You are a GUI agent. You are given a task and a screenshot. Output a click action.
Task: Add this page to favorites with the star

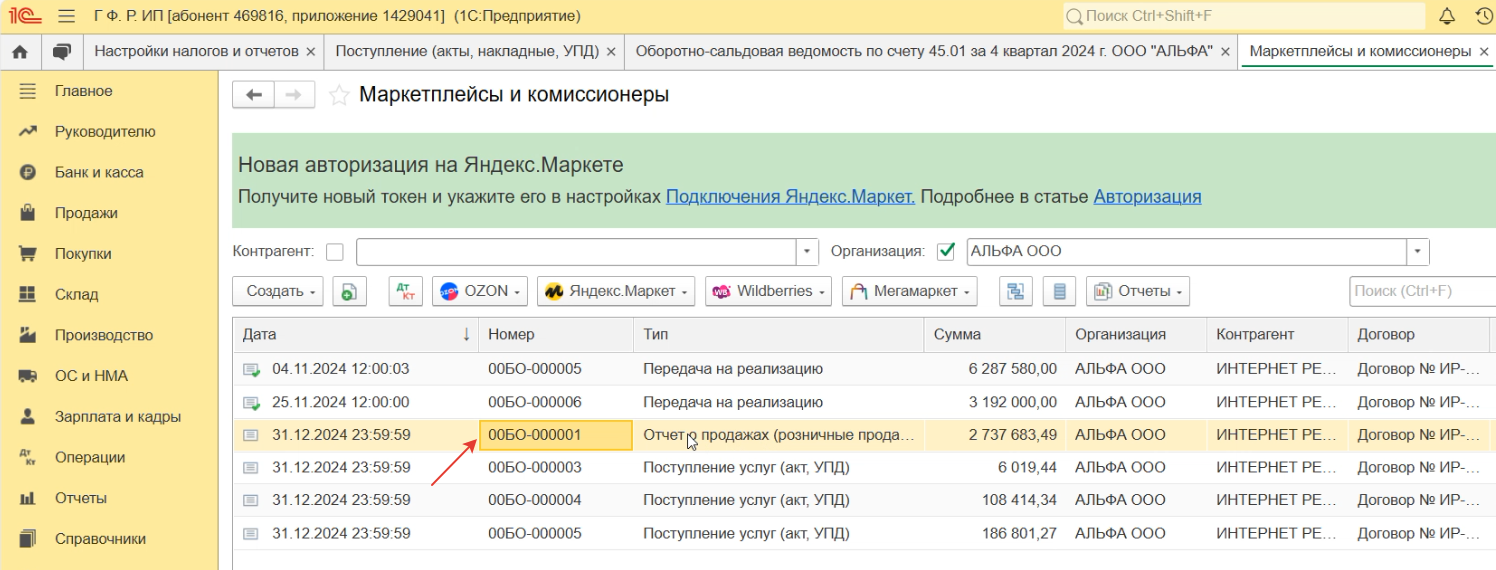(x=340, y=95)
